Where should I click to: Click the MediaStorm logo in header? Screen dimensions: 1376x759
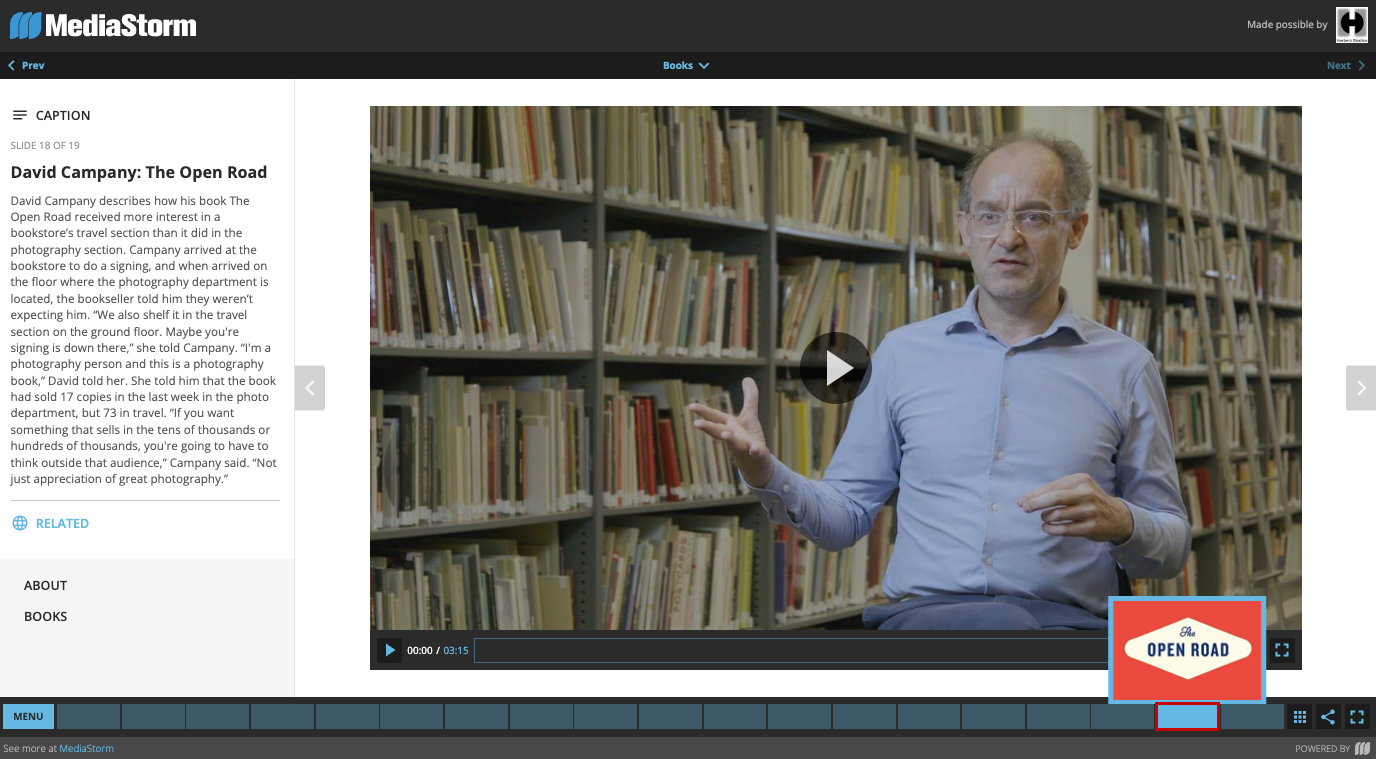coord(103,25)
